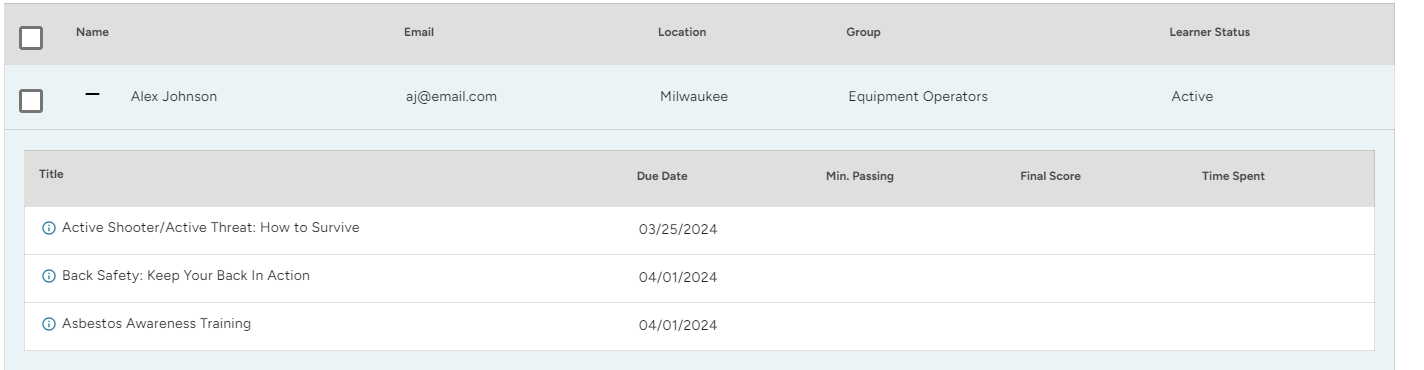Click info icon beside Back Safety course
Viewport: 1424px width, 370px height.
(48, 276)
